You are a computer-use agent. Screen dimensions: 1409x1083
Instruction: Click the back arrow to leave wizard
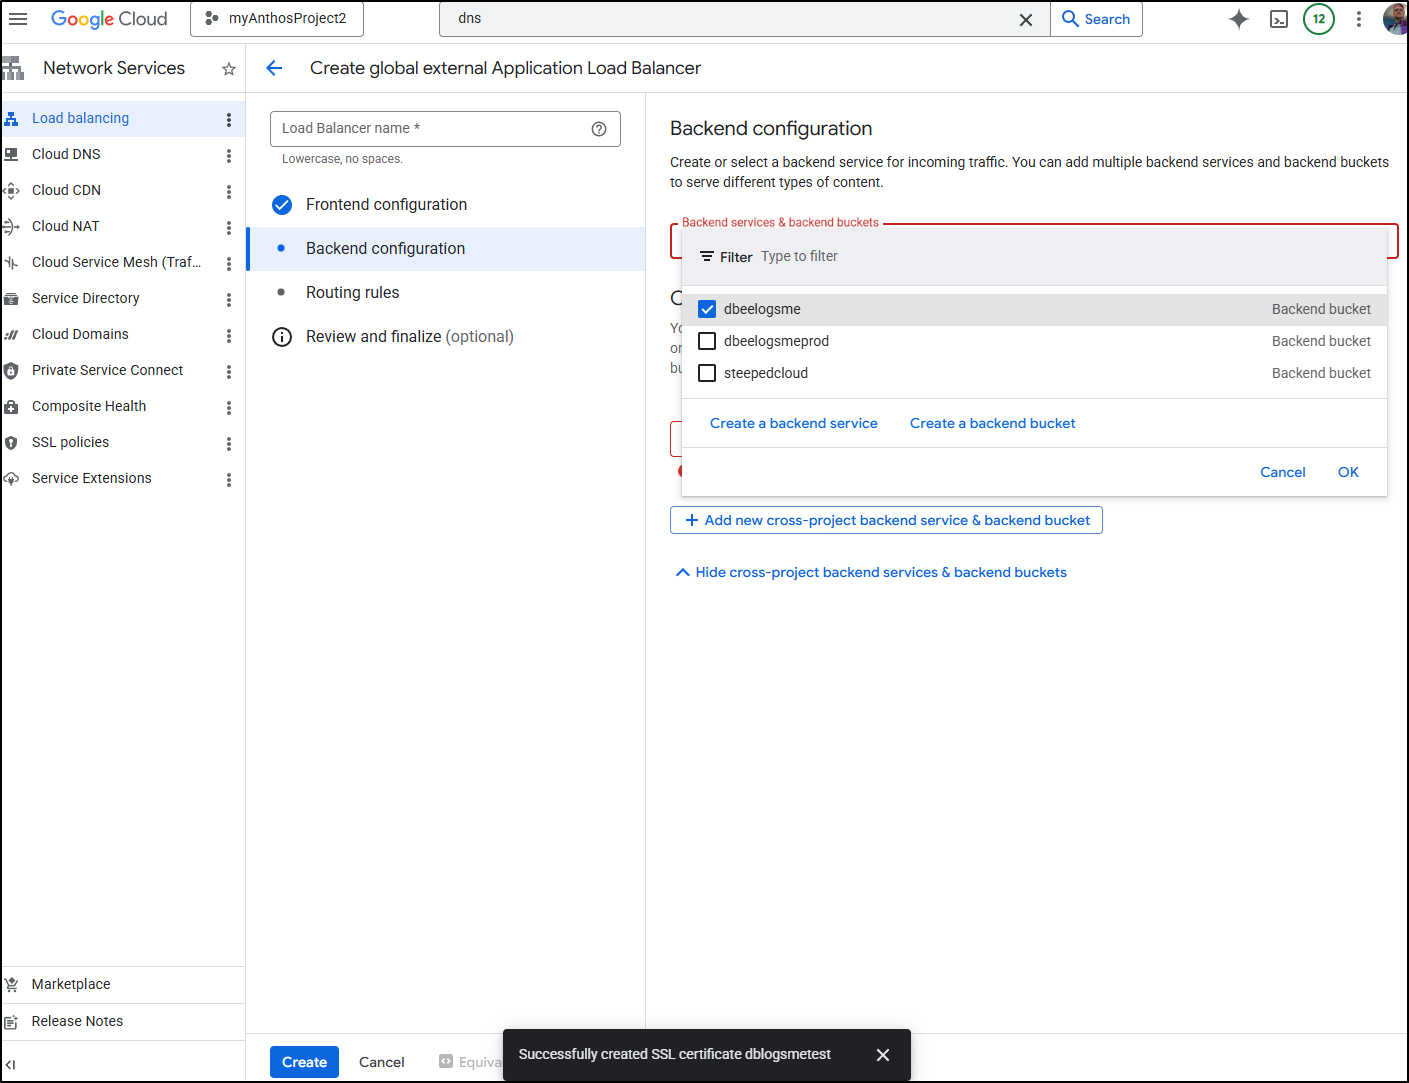coord(274,68)
